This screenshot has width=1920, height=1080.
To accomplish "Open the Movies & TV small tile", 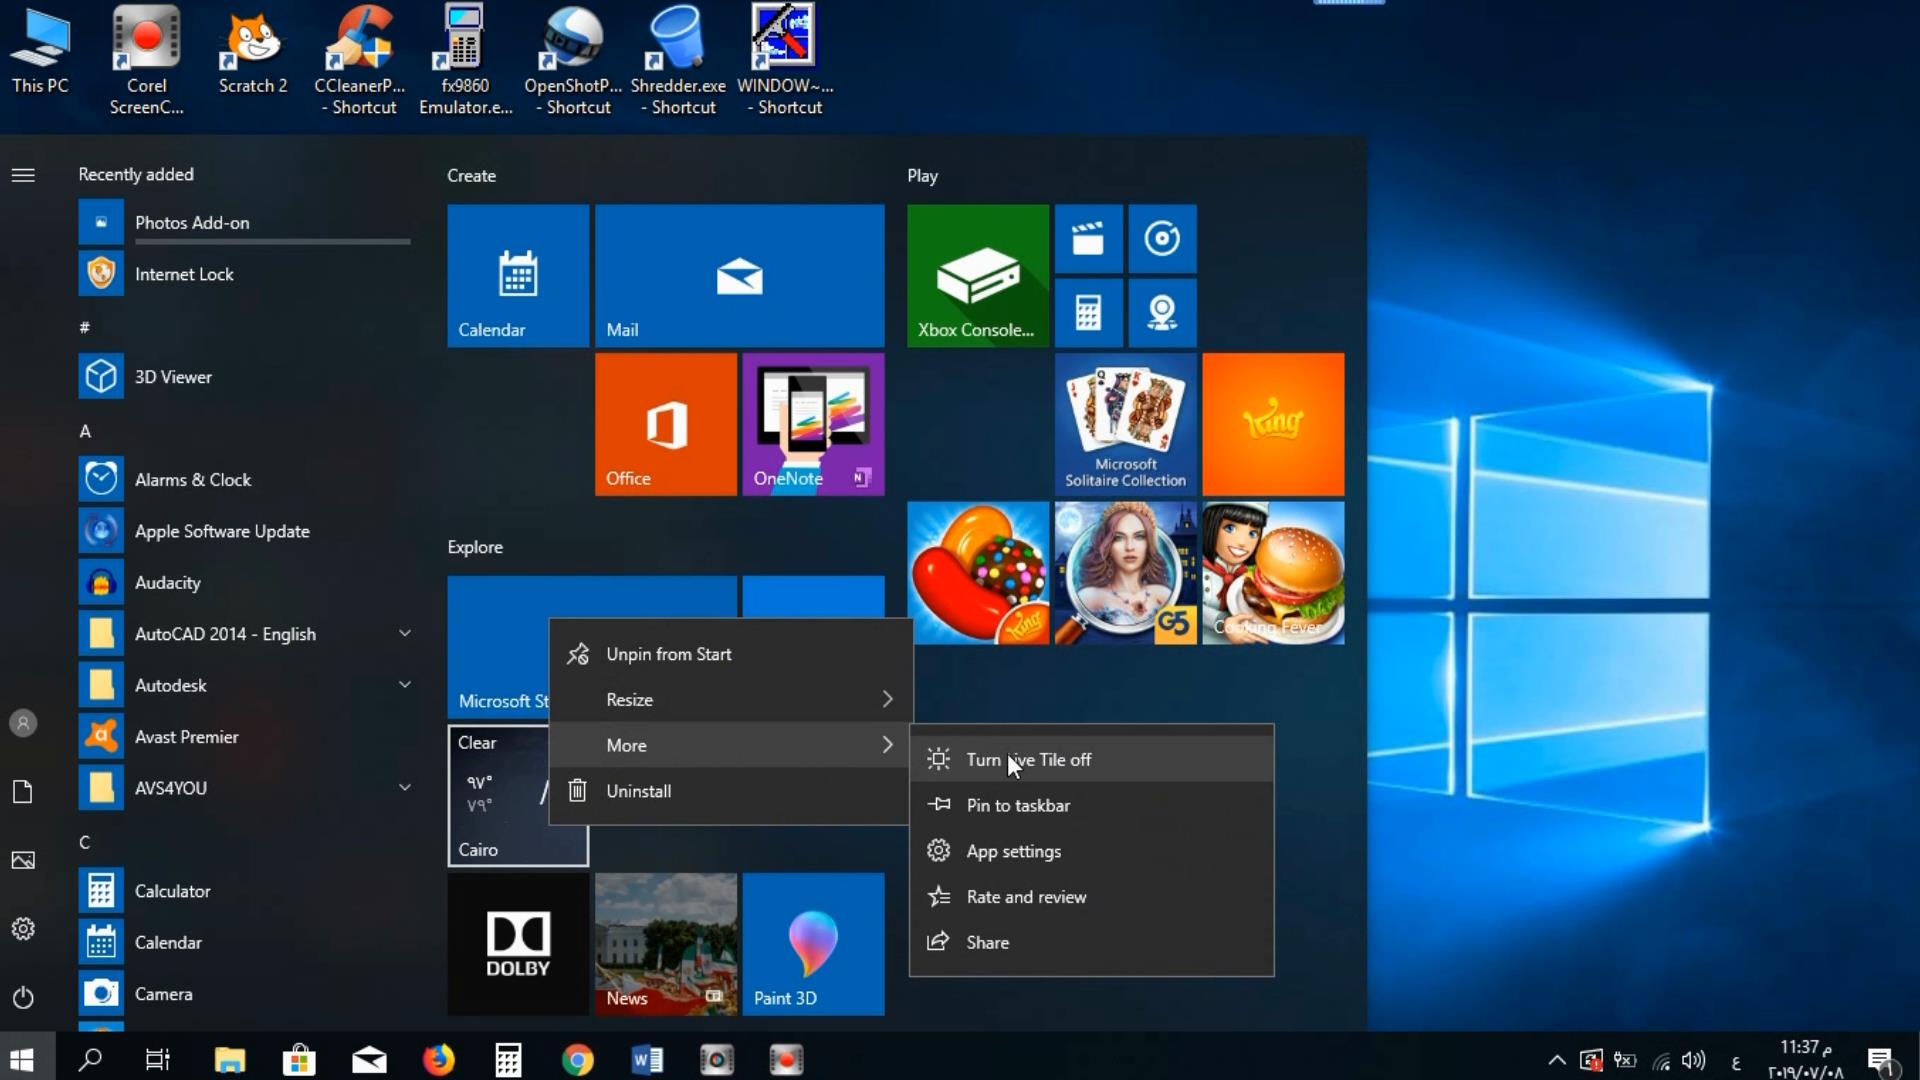I will click(1088, 239).
